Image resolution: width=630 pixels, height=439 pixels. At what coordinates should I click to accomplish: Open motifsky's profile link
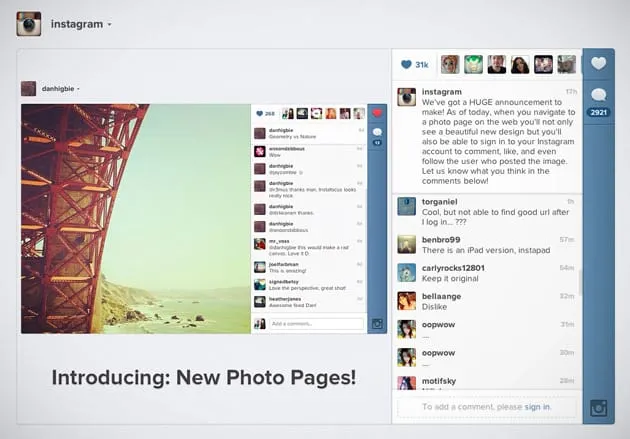click(x=438, y=381)
